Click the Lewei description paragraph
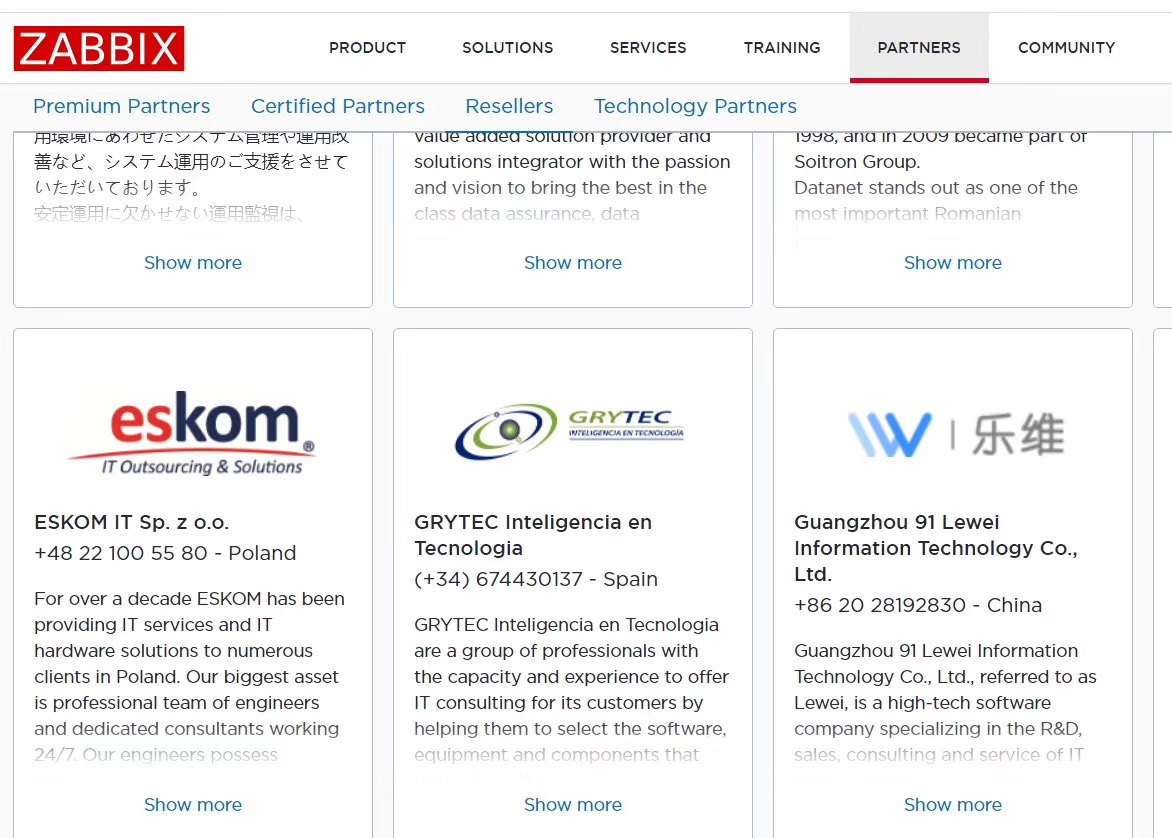The width and height of the screenshot is (1172, 838). 946,703
